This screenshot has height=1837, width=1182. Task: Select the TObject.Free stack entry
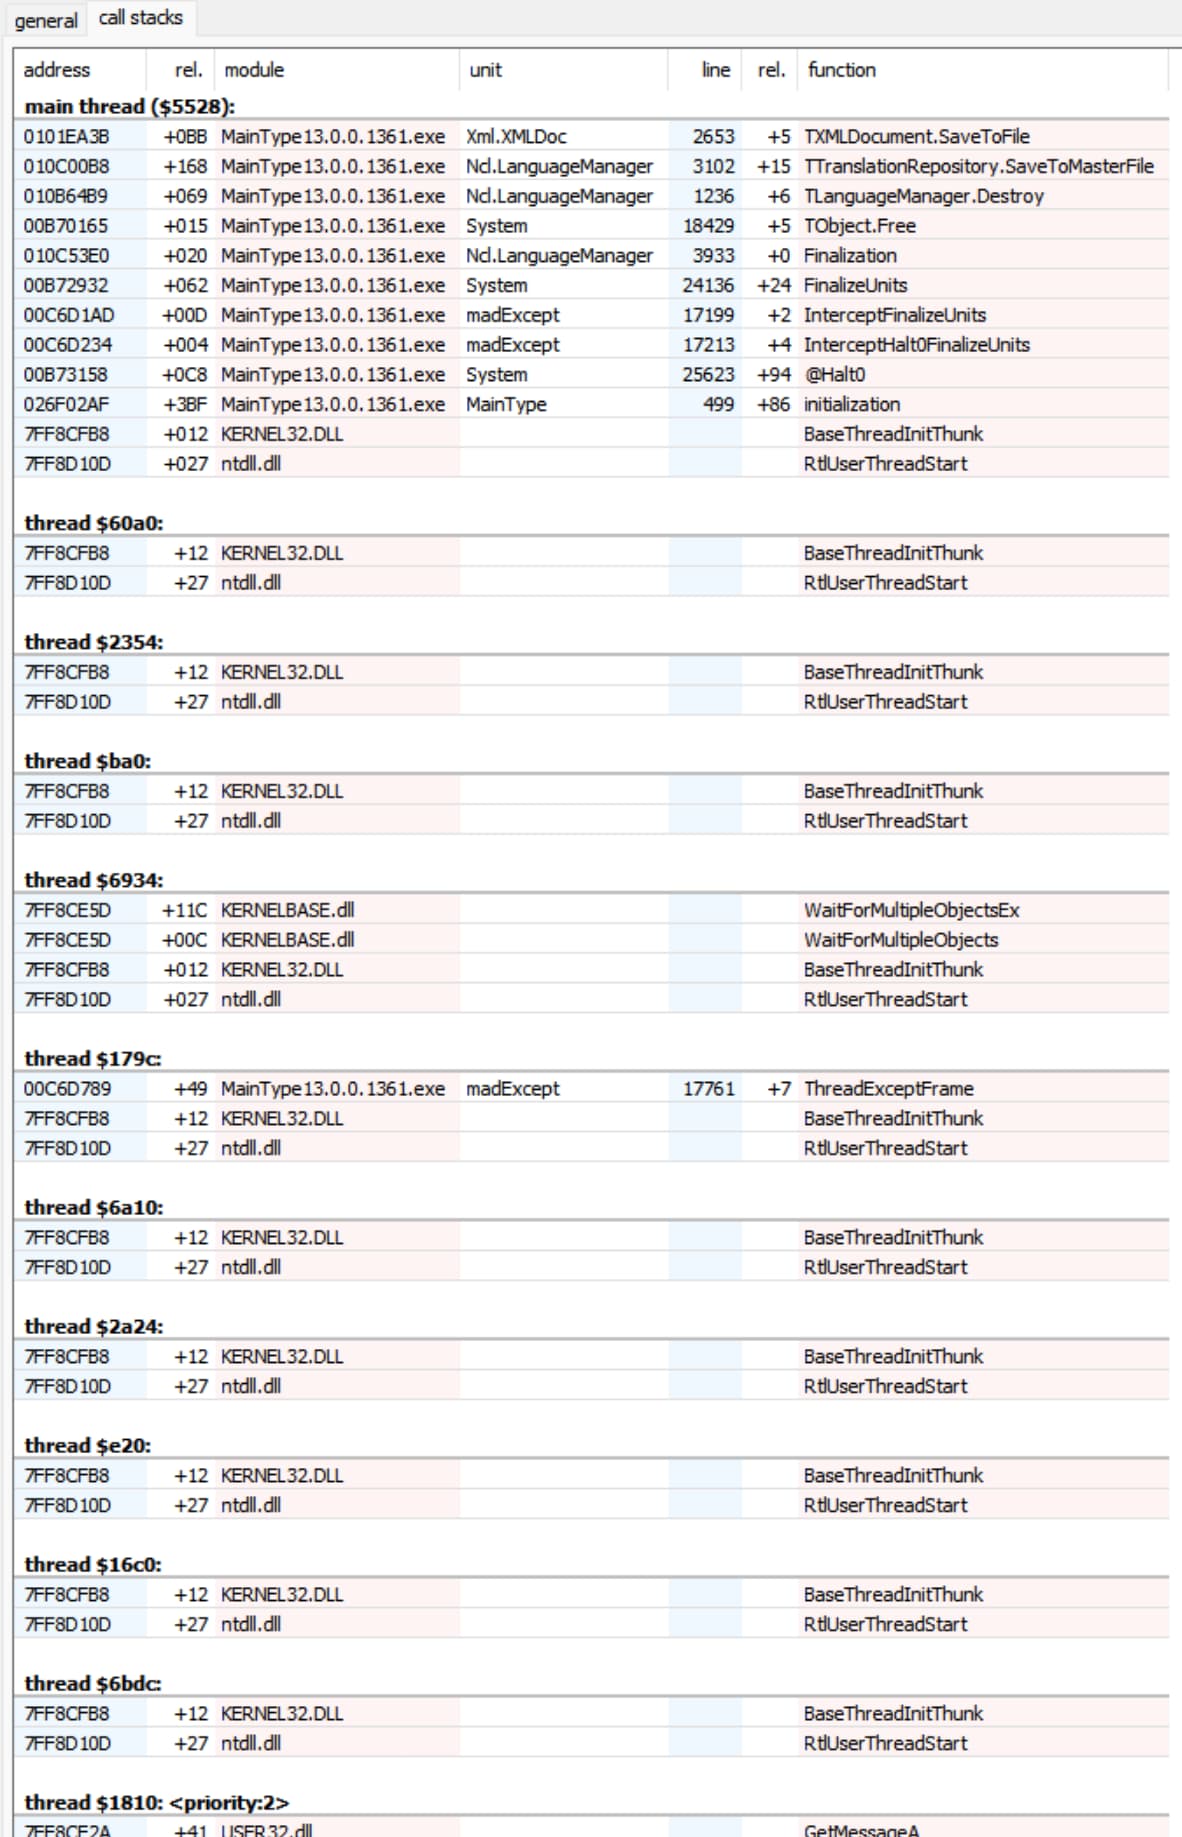point(592,226)
